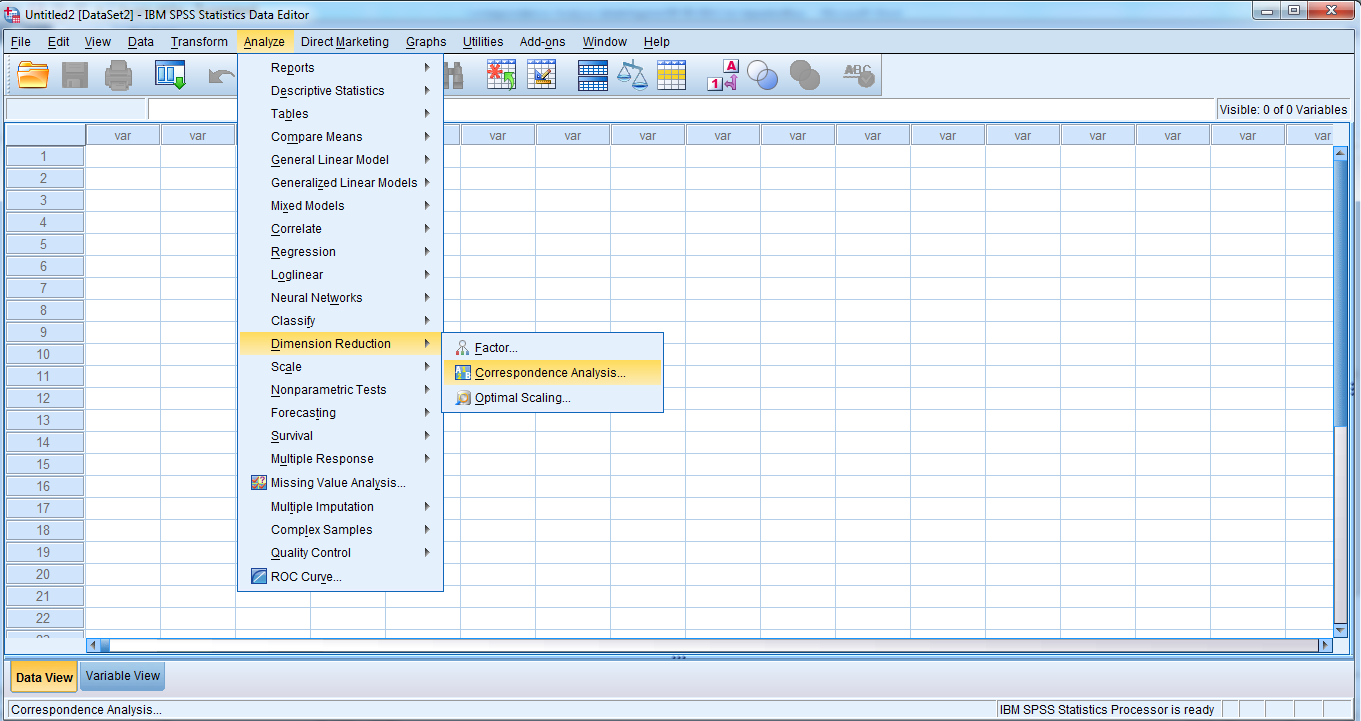Expand the Survival submenu
The height and width of the screenshot is (721, 1361).
pos(340,436)
